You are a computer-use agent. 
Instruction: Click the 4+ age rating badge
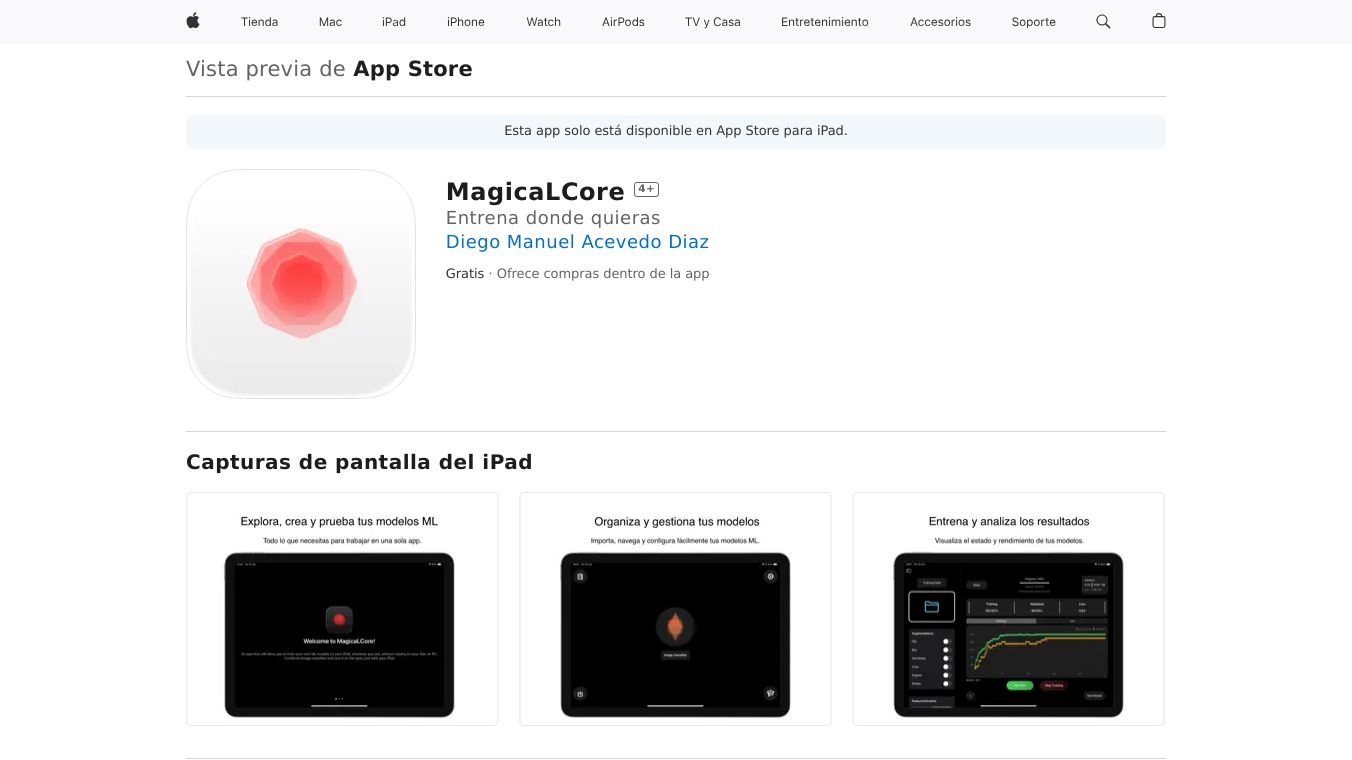[646, 189]
